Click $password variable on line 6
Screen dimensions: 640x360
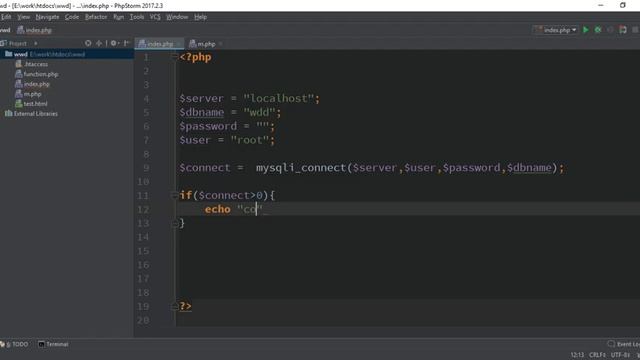[208, 126]
